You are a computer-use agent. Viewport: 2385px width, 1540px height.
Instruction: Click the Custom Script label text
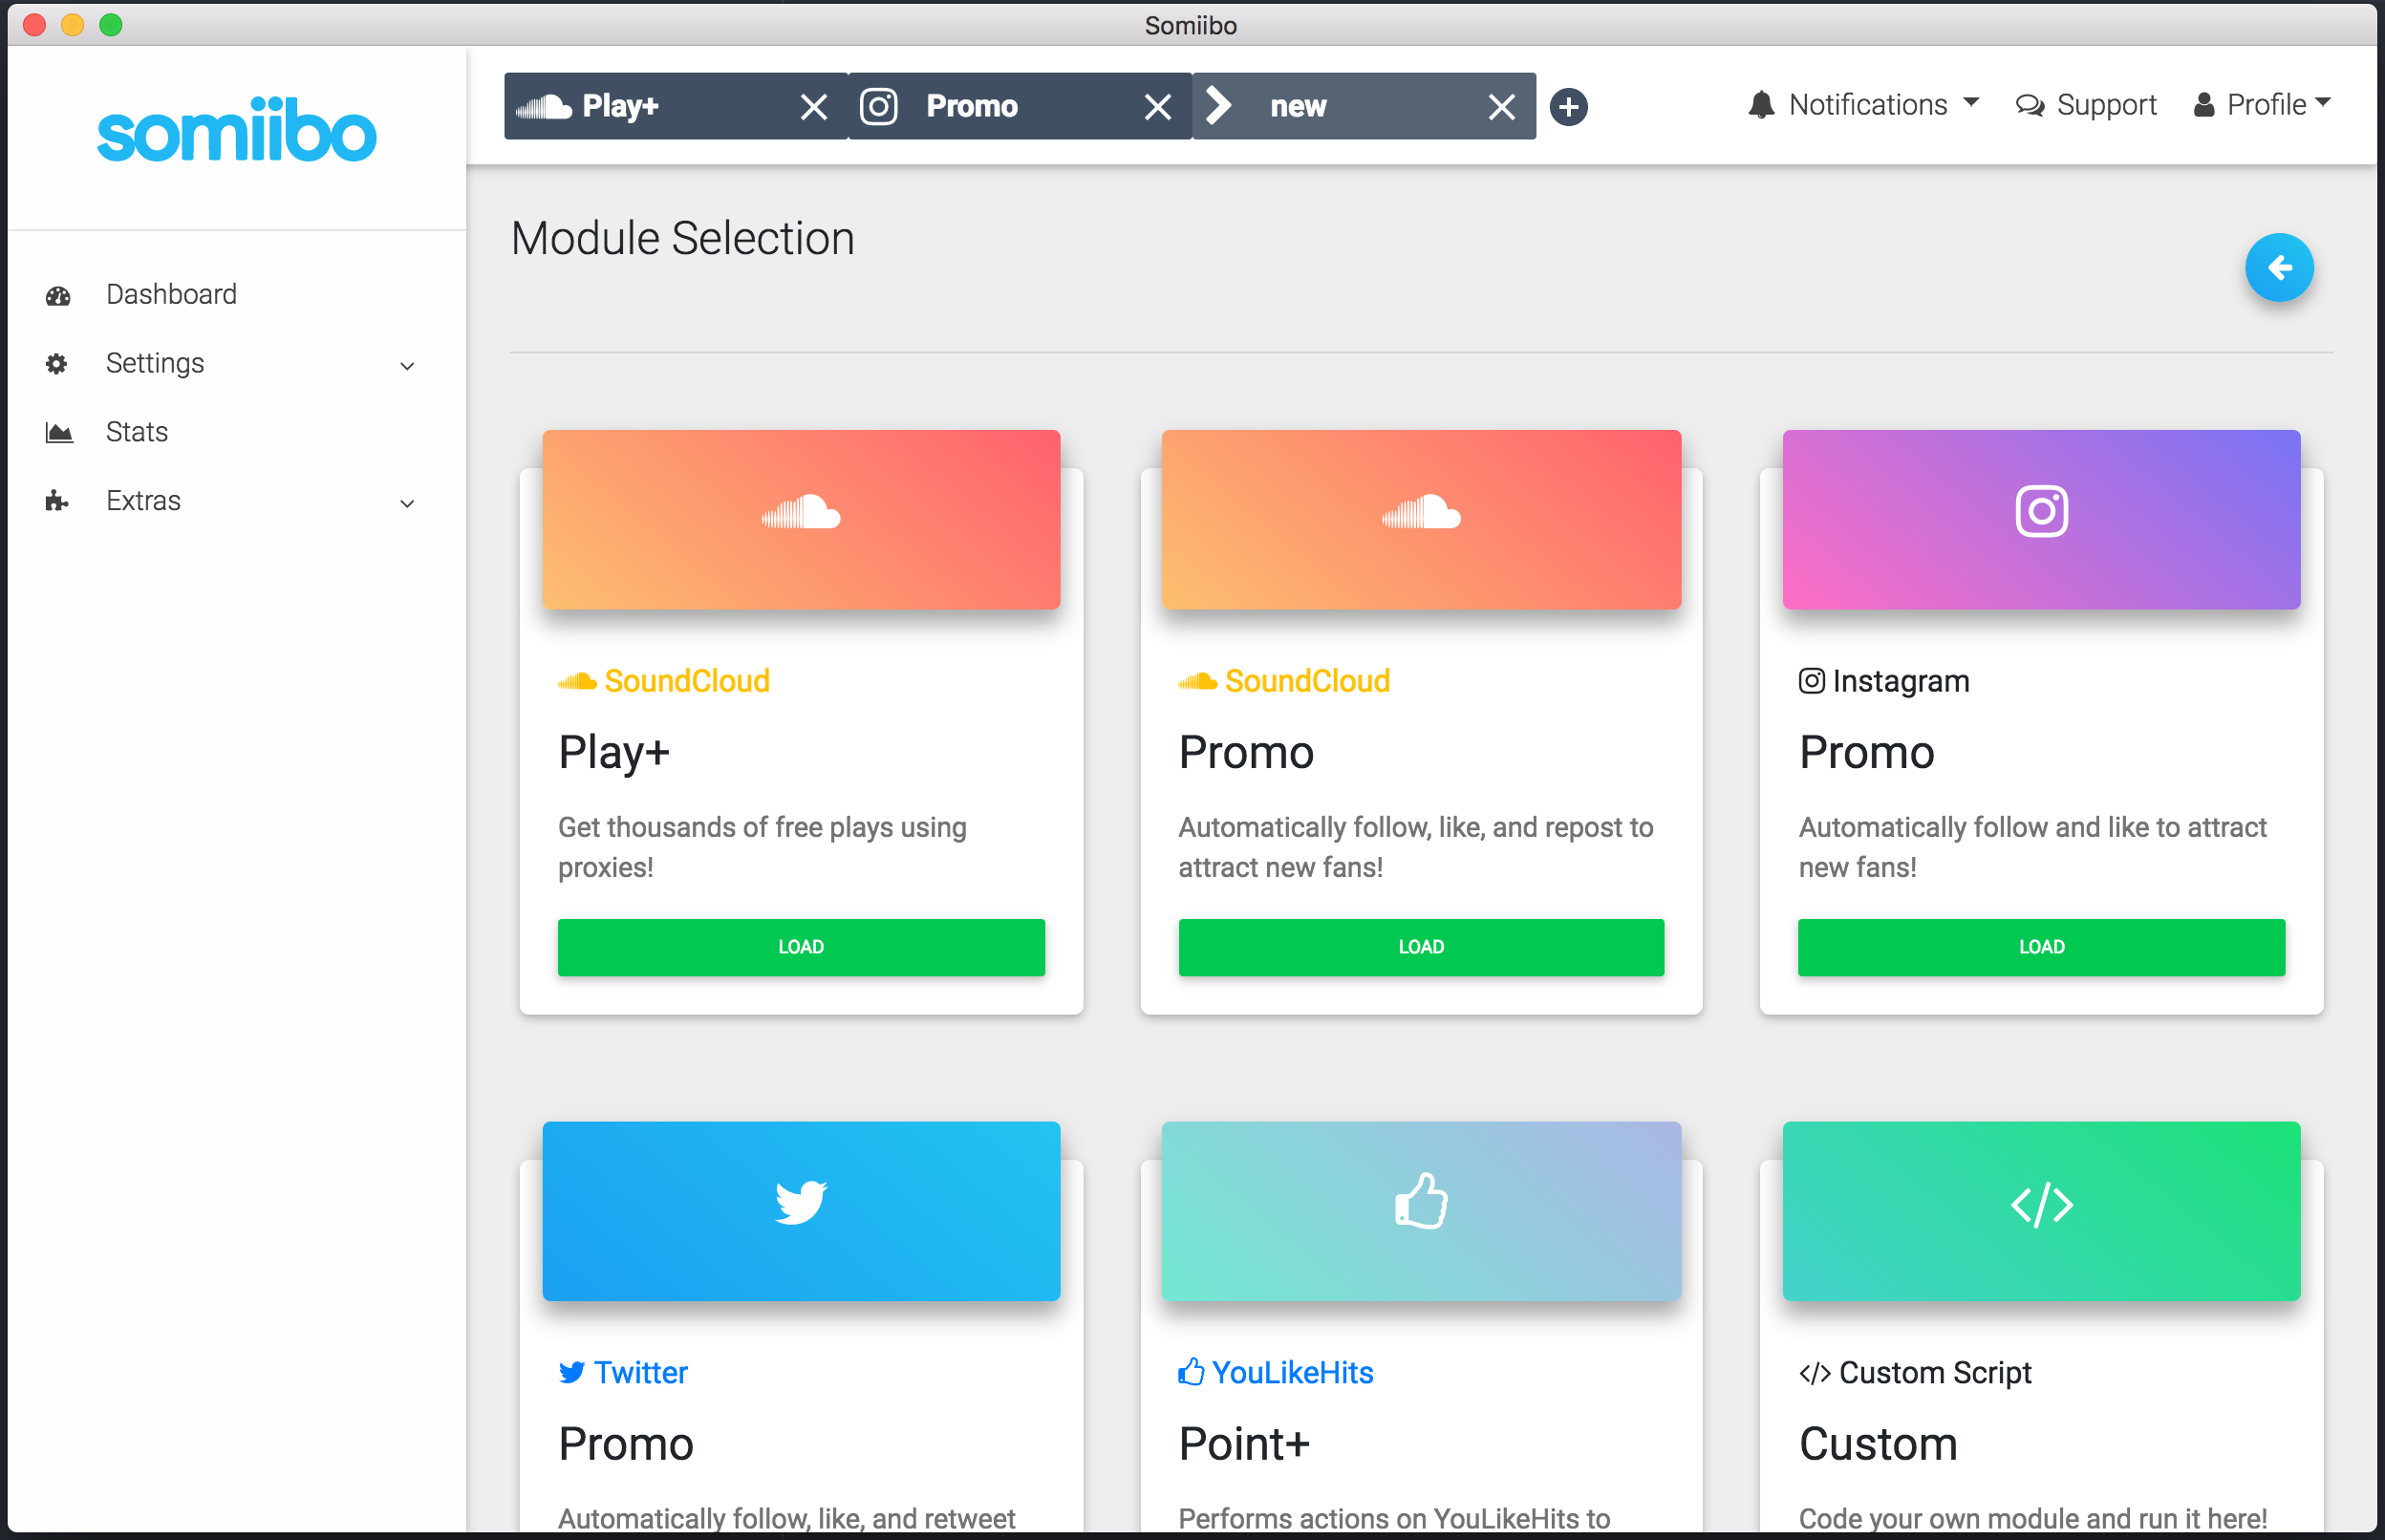point(1935,1373)
